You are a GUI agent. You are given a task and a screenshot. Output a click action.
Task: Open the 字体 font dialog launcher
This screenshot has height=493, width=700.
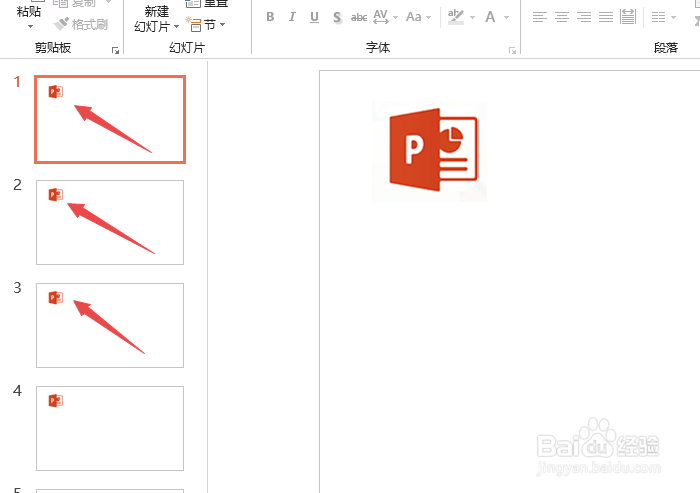pyautogui.click(x=512, y=50)
